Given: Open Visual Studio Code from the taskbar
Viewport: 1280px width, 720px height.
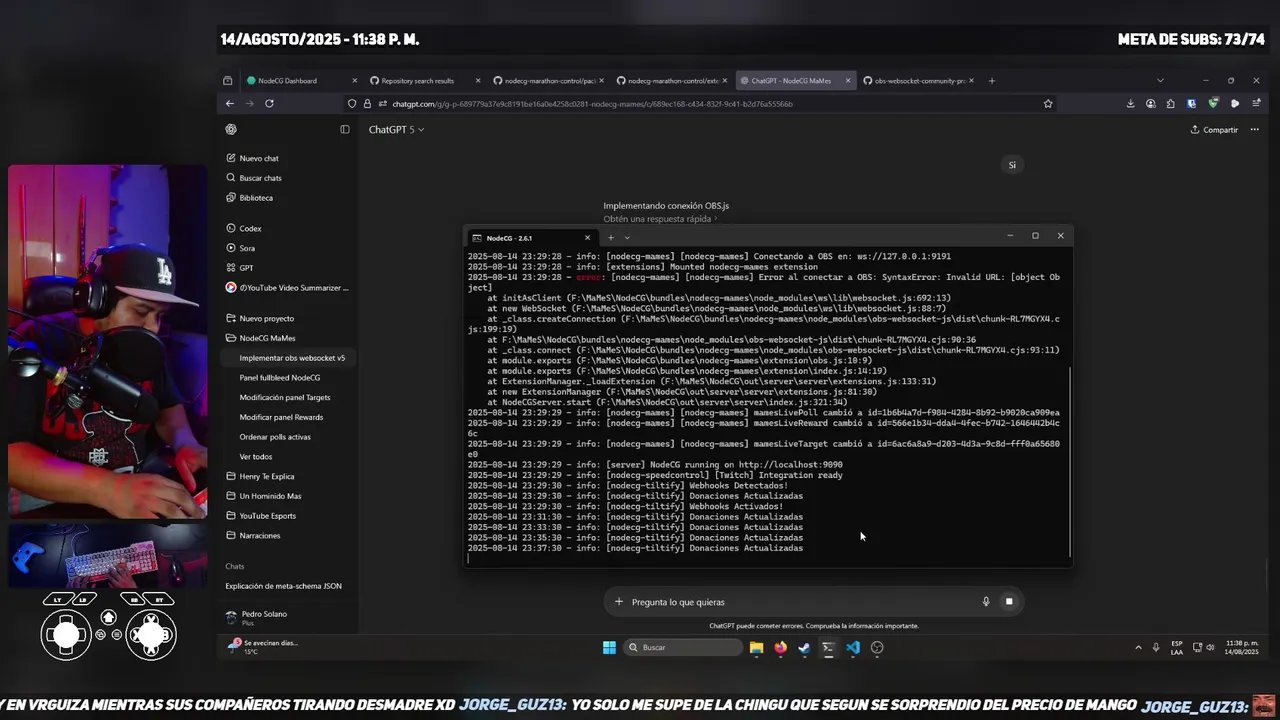Looking at the screenshot, I should [853, 647].
